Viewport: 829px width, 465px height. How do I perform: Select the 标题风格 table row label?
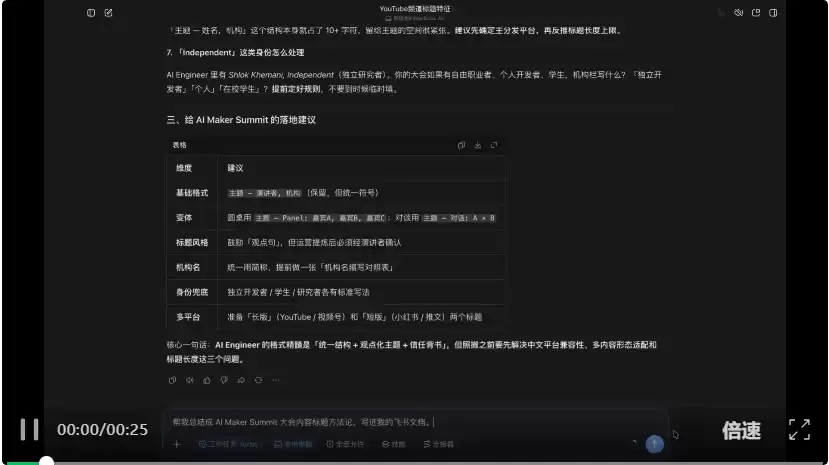(x=192, y=243)
